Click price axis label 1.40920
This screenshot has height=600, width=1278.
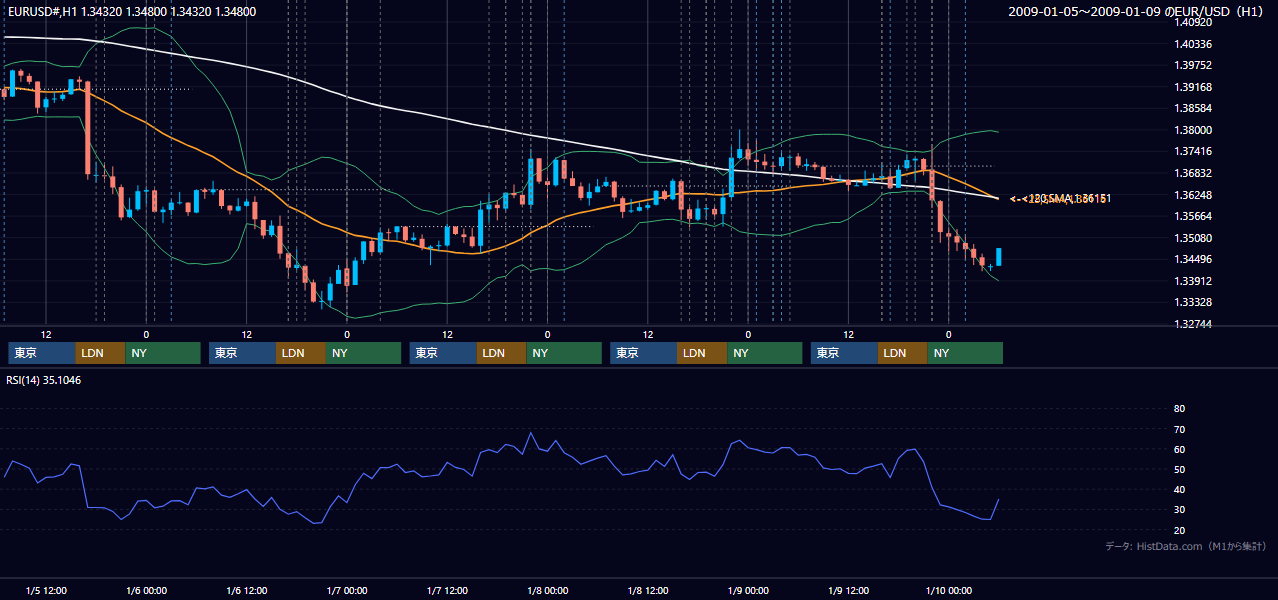[1193, 22]
